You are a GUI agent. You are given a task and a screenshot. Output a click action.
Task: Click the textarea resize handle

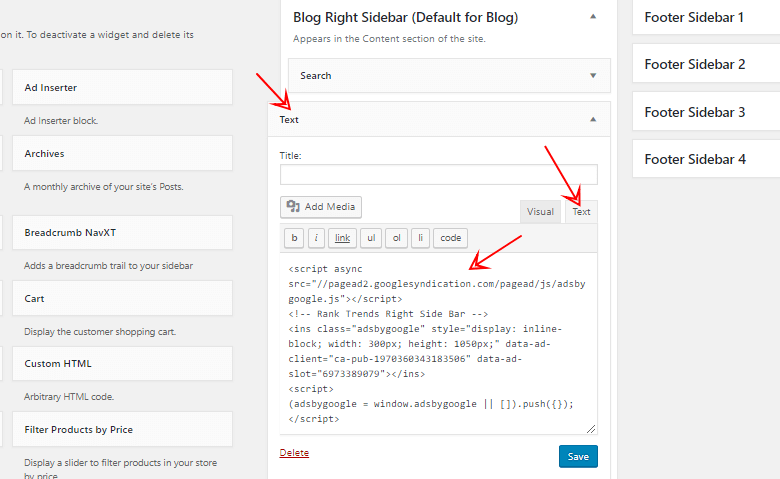591,429
